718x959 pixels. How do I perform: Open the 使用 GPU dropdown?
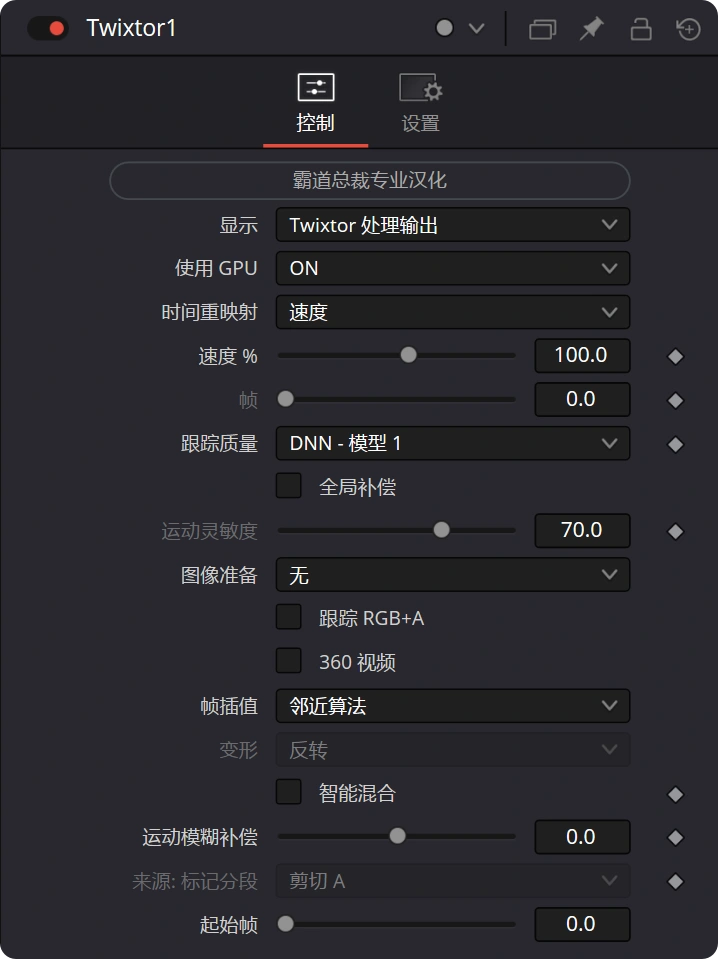coord(453,268)
